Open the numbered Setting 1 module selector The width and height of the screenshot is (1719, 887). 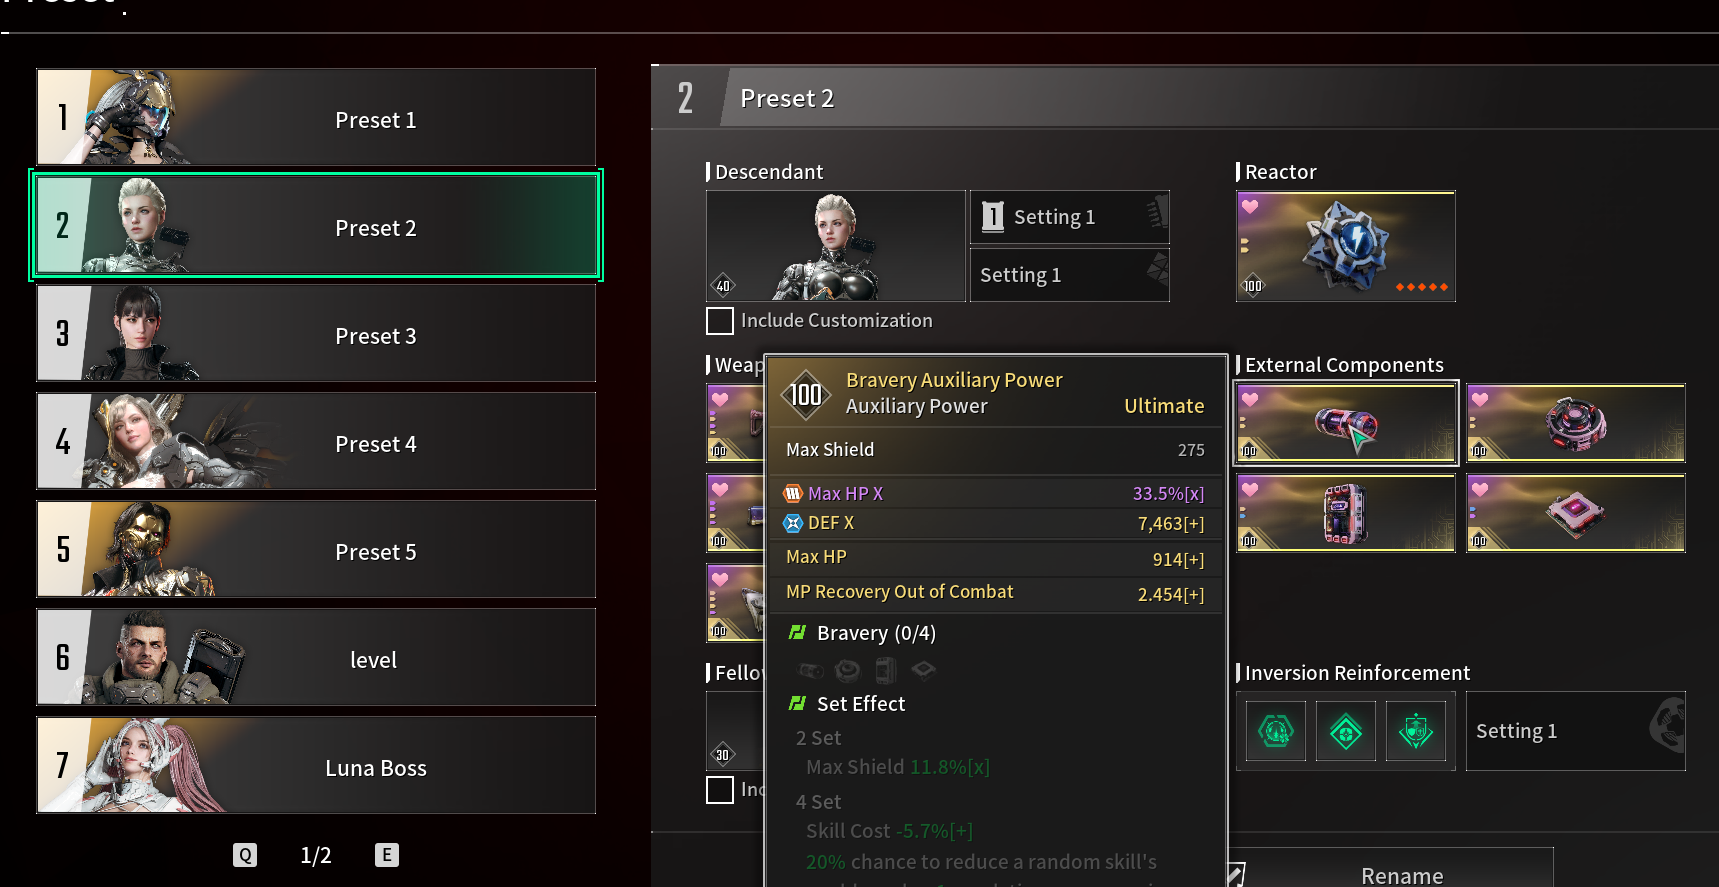(x=1069, y=217)
